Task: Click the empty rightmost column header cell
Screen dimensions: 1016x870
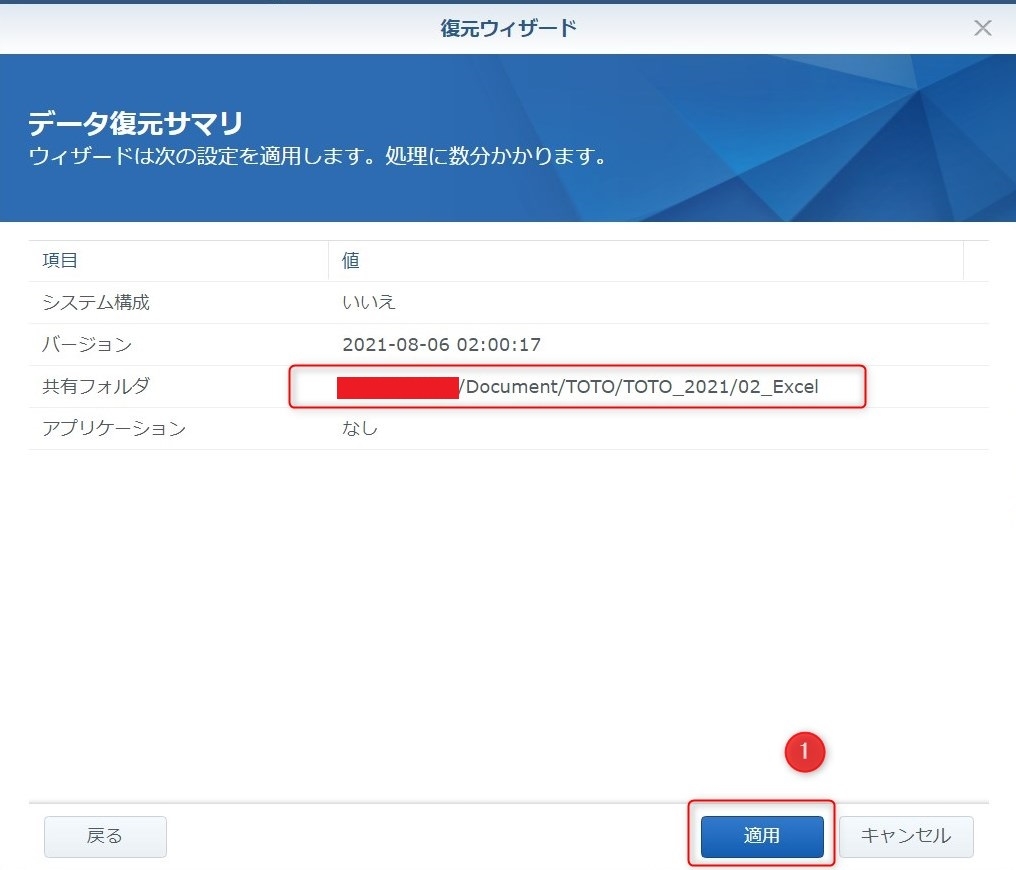Action: coord(976,261)
